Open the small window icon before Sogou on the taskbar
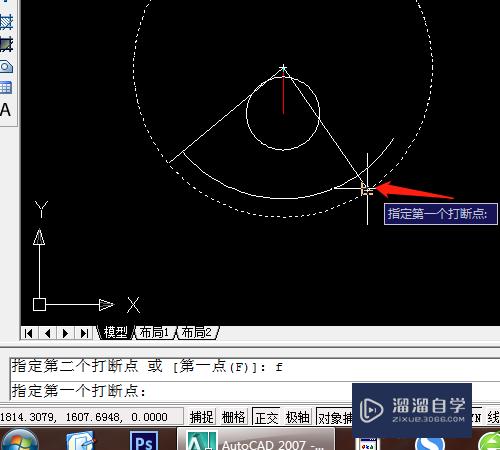Screen dimensions: 500x450 (368, 445)
